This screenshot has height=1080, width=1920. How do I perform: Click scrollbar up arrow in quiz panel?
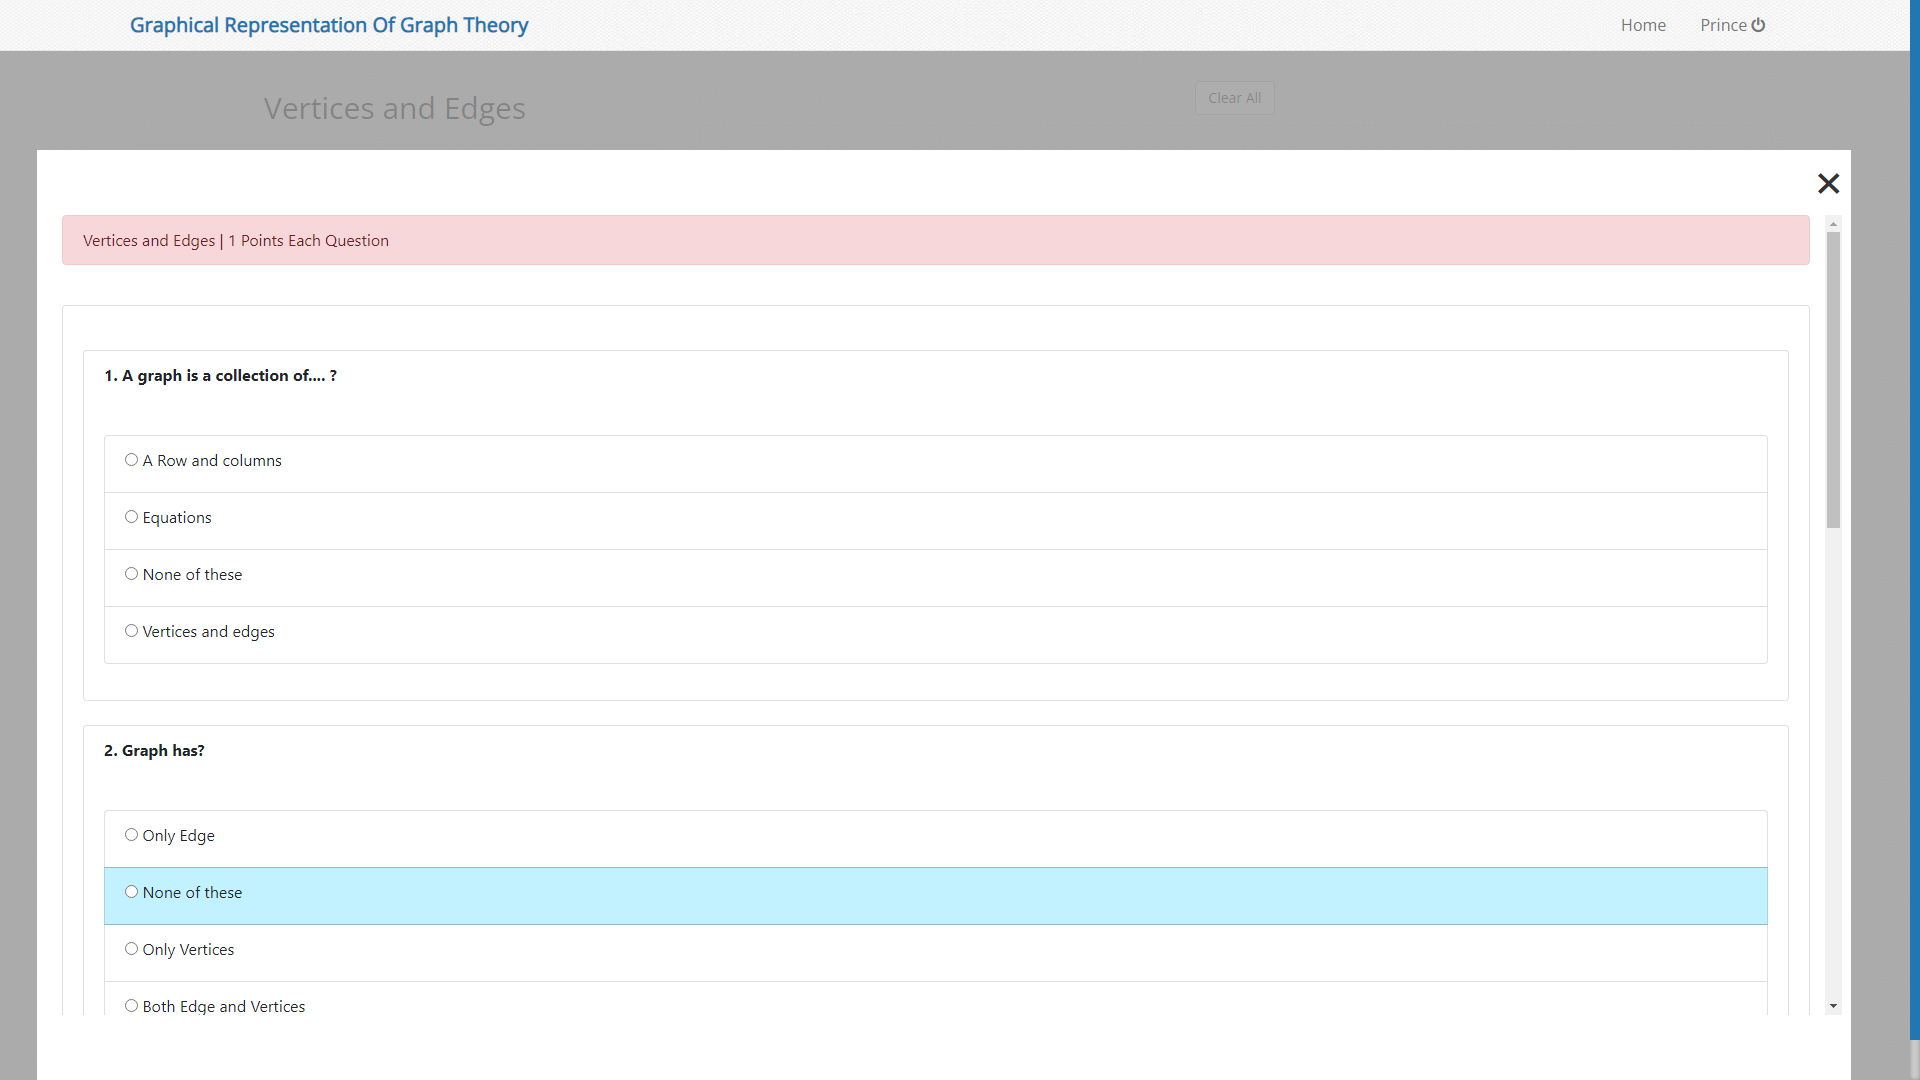click(1833, 223)
